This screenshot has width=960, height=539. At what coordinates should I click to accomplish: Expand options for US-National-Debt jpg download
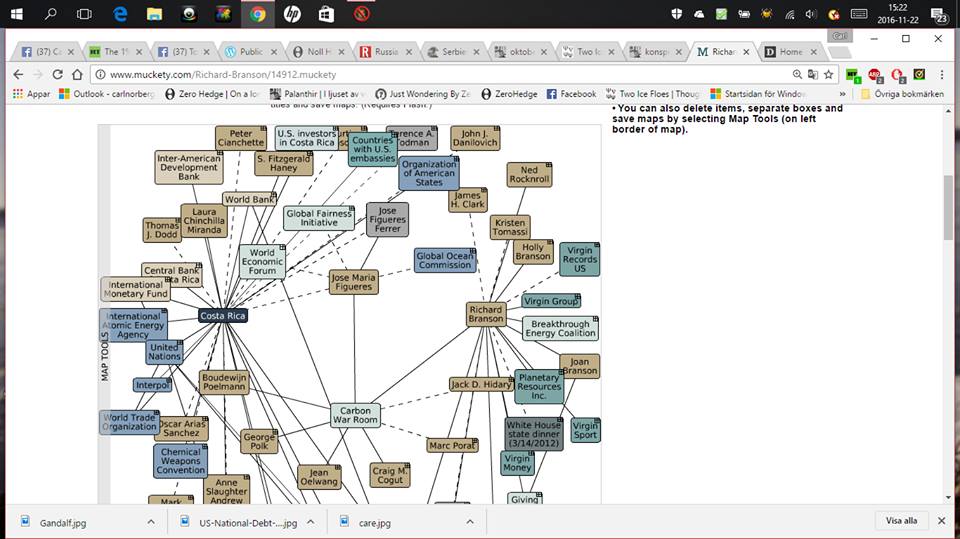[x=310, y=521]
